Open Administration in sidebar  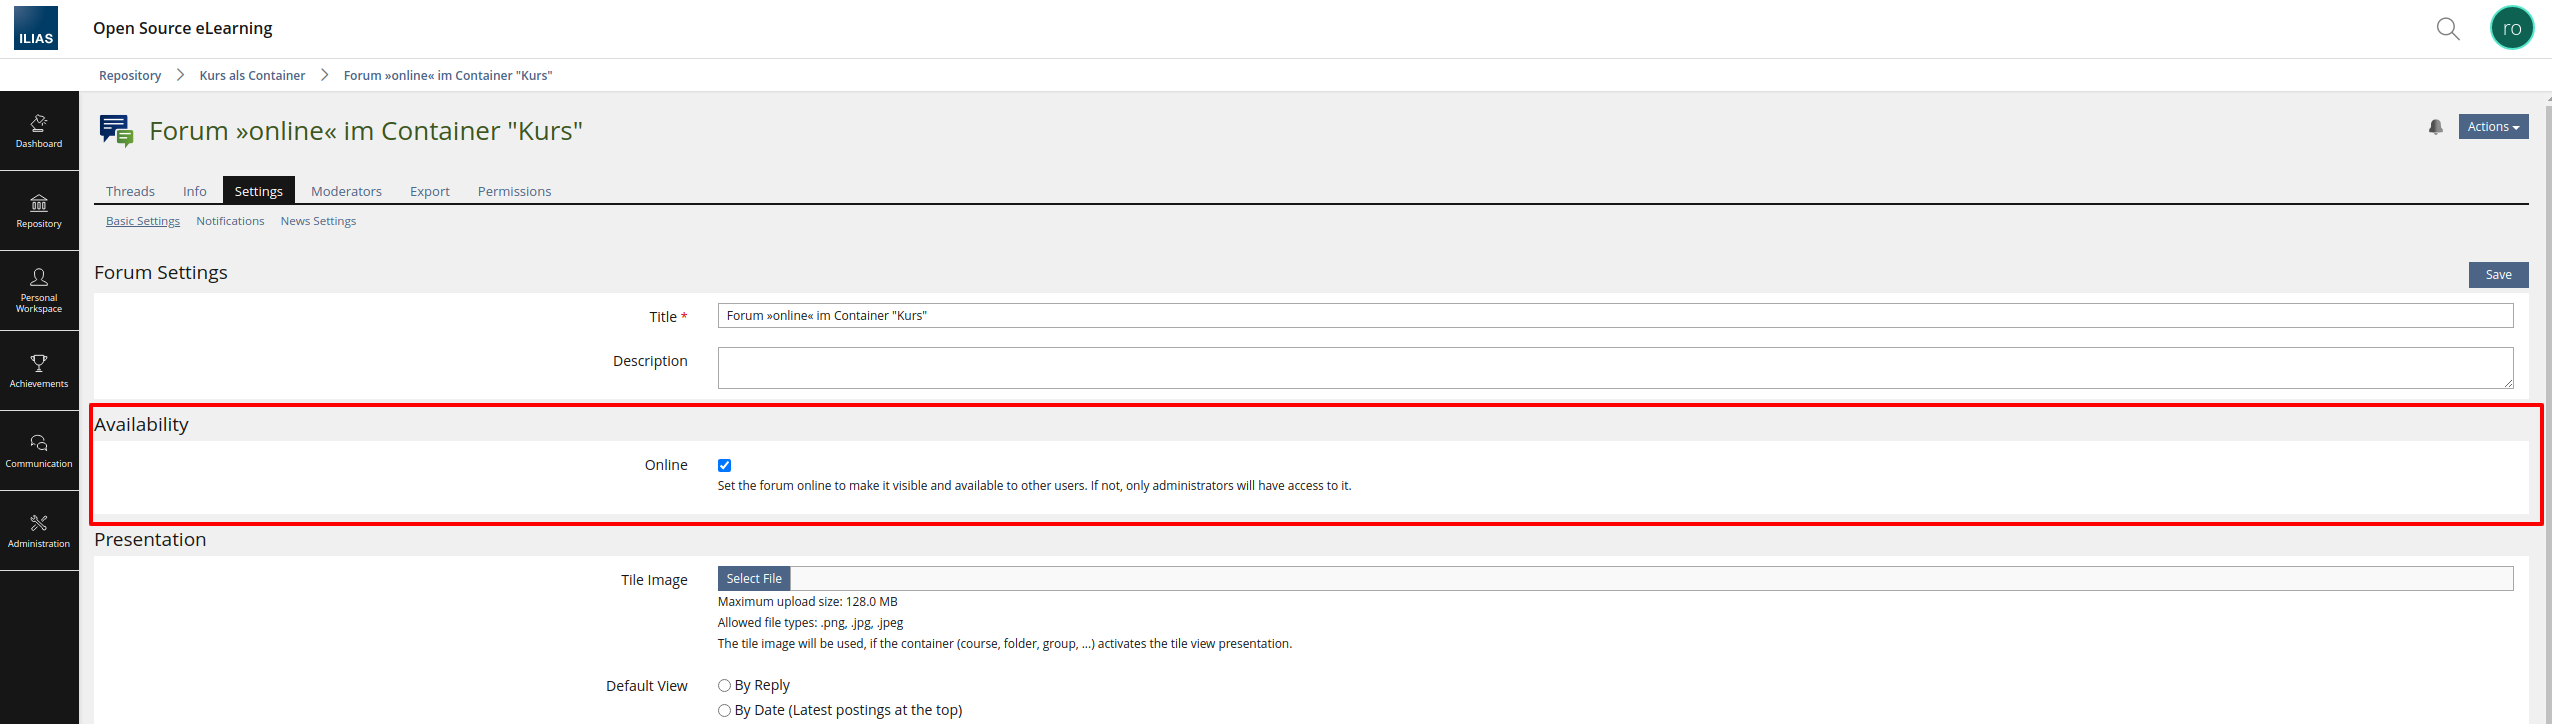[x=39, y=531]
